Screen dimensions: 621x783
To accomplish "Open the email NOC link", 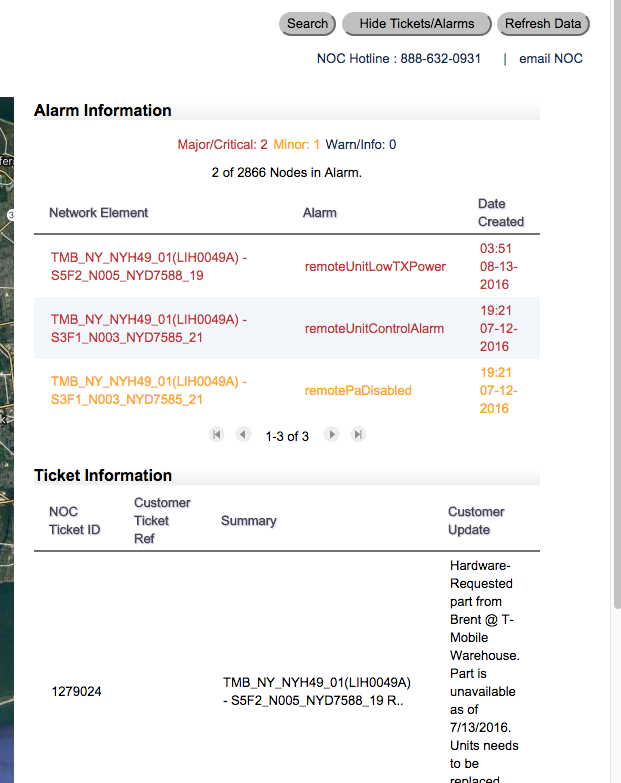I will (x=550, y=59).
